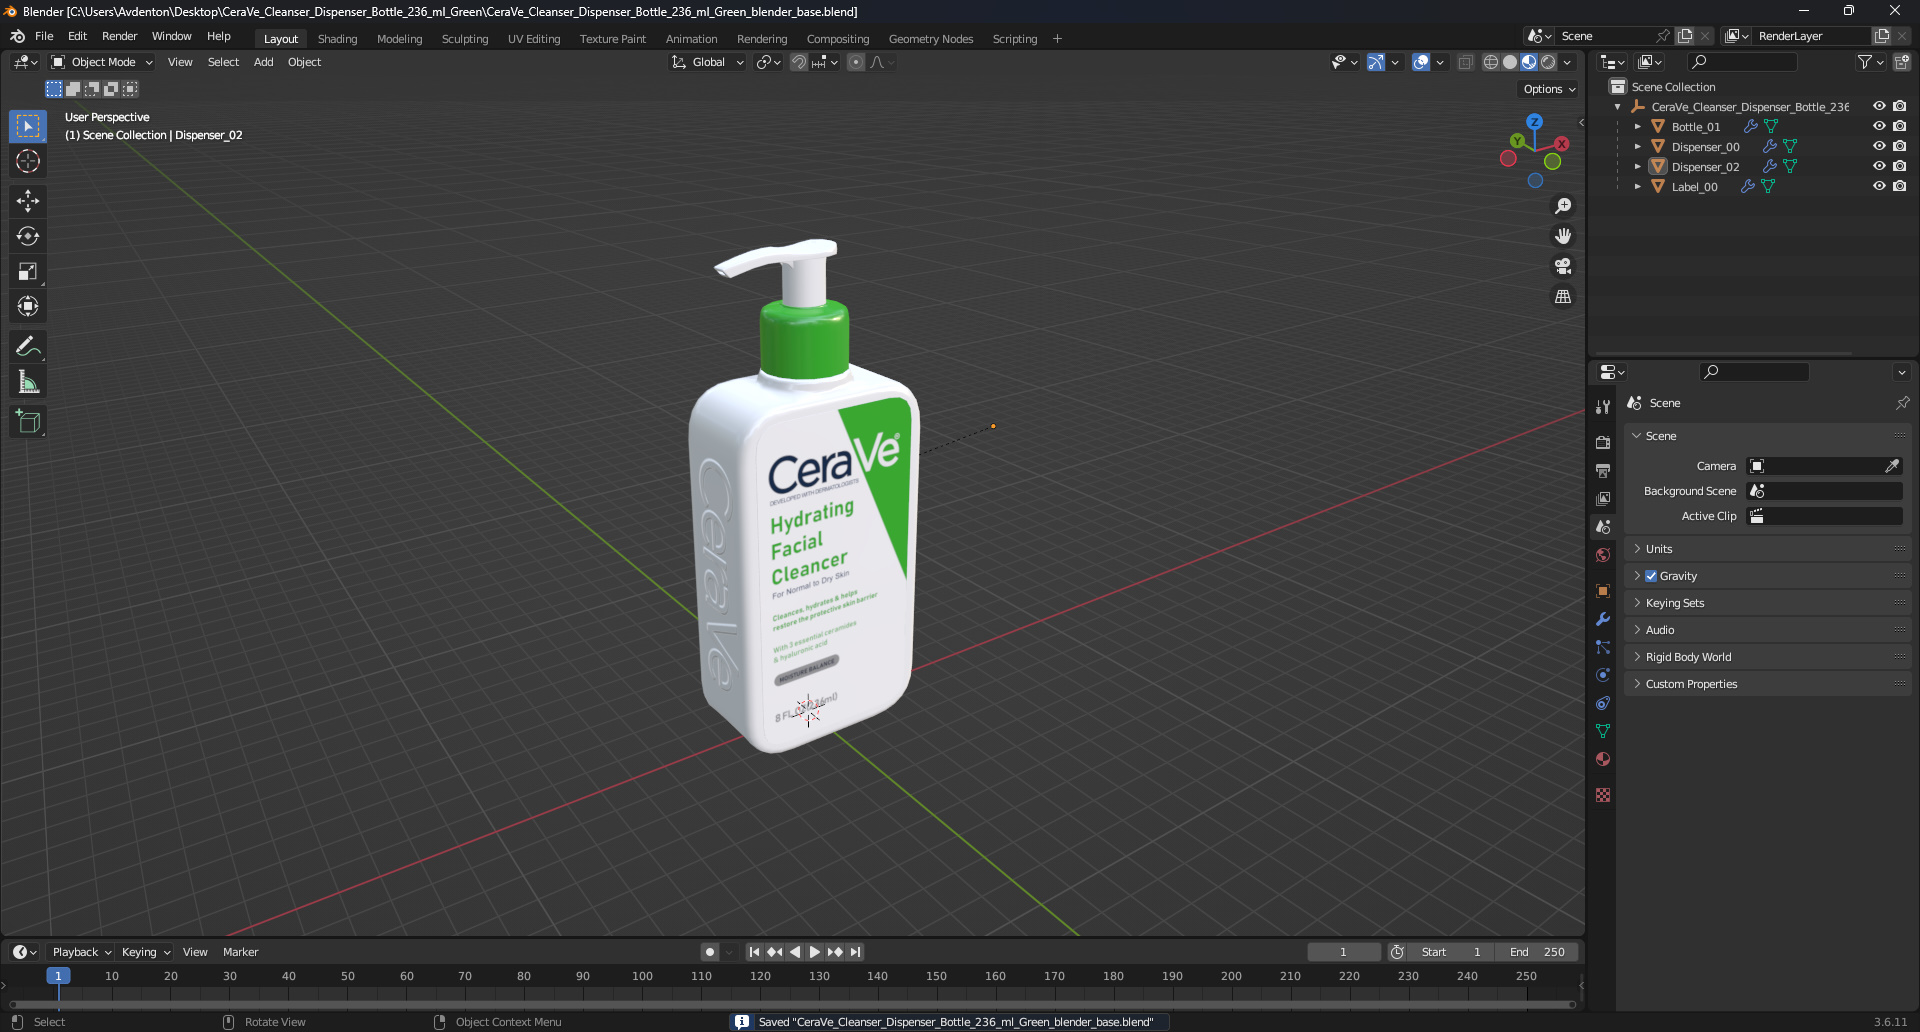Click the timeline Marker menu
Image resolution: width=1920 pixels, height=1032 pixels.
coord(240,952)
